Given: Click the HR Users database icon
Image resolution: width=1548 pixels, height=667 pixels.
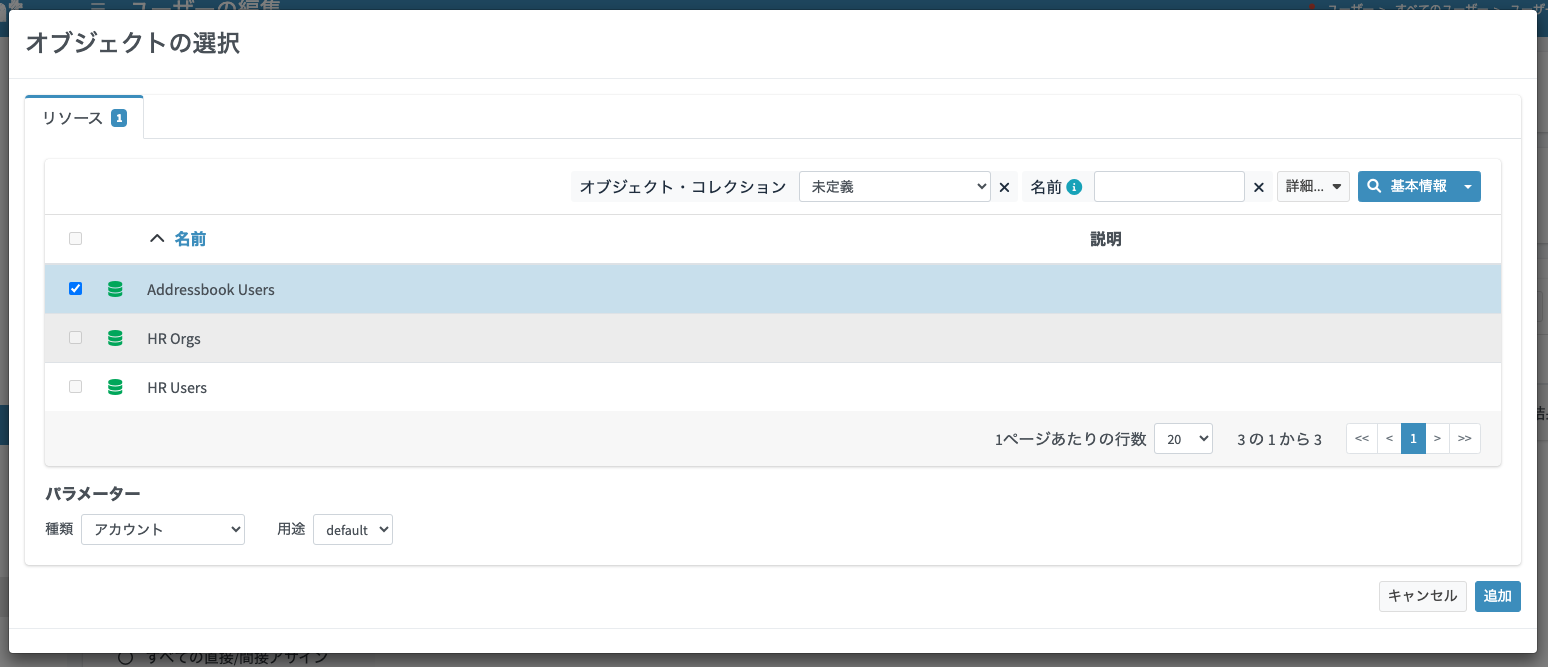Looking at the screenshot, I should point(115,387).
